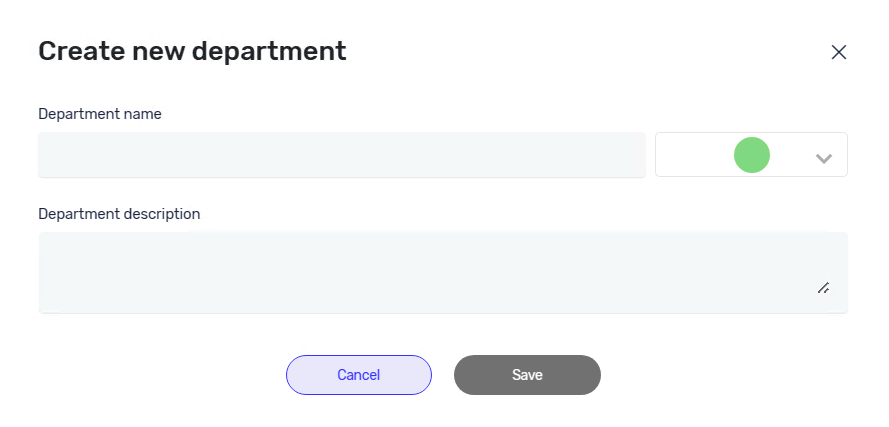Image resolution: width=889 pixels, height=427 pixels.
Task: Click the Department description label
Action: point(119,214)
